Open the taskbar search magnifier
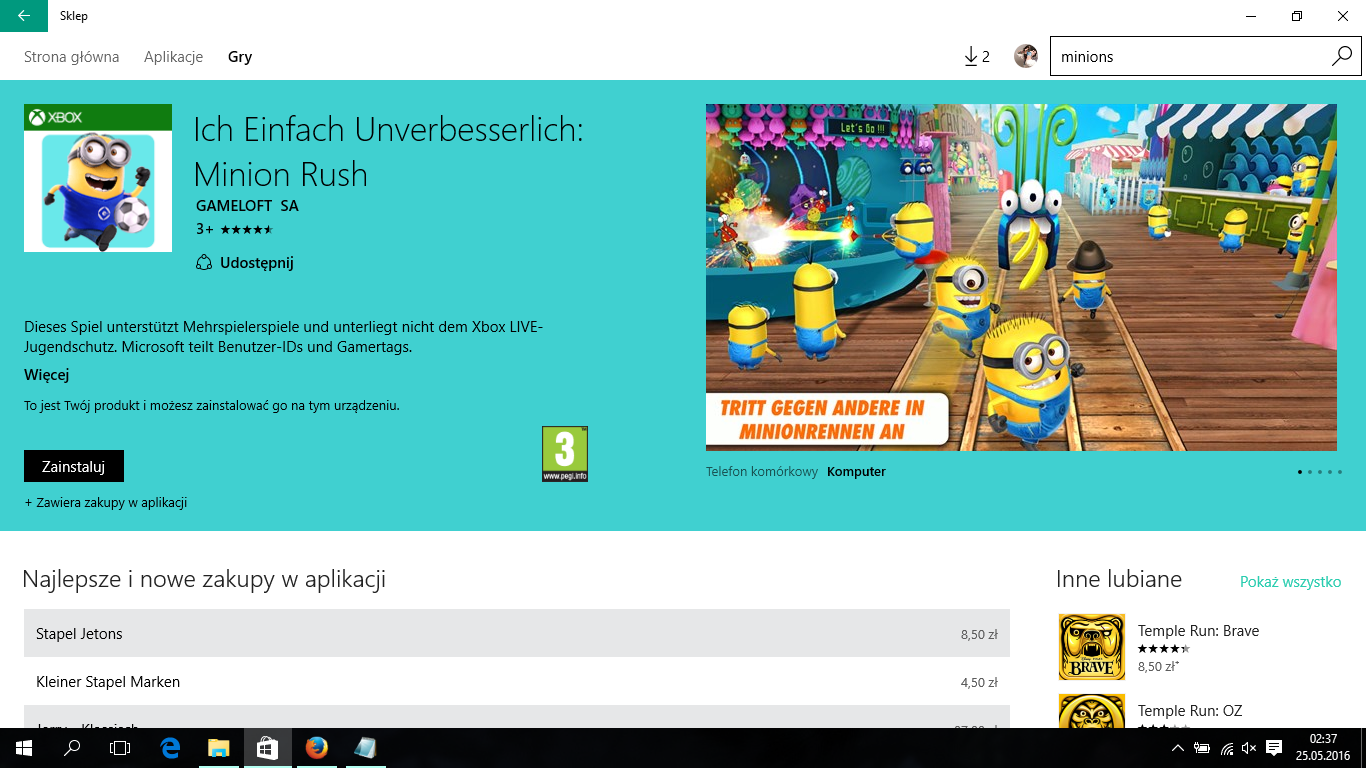 pyautogui.click(x=72, y=748)
